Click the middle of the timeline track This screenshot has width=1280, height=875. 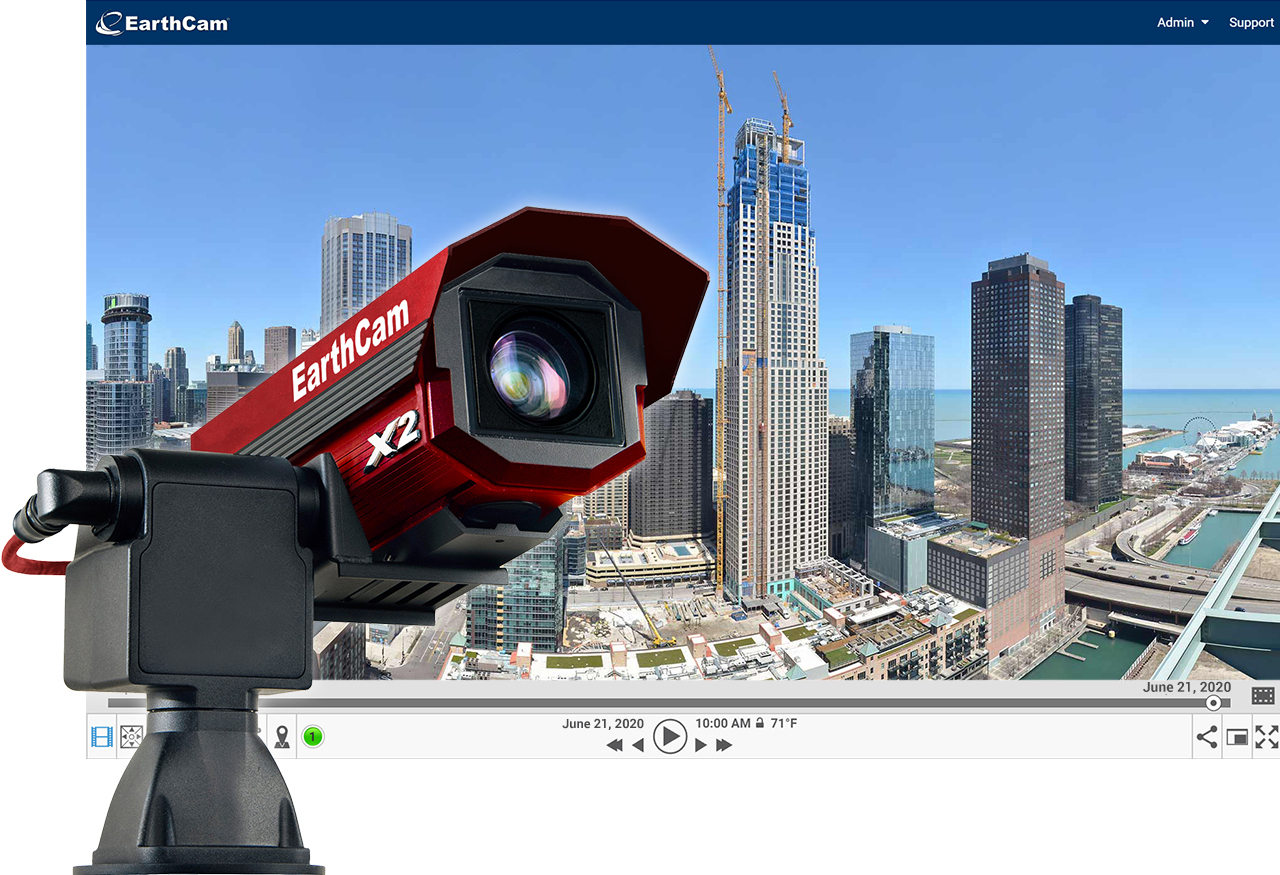[668, 703]
